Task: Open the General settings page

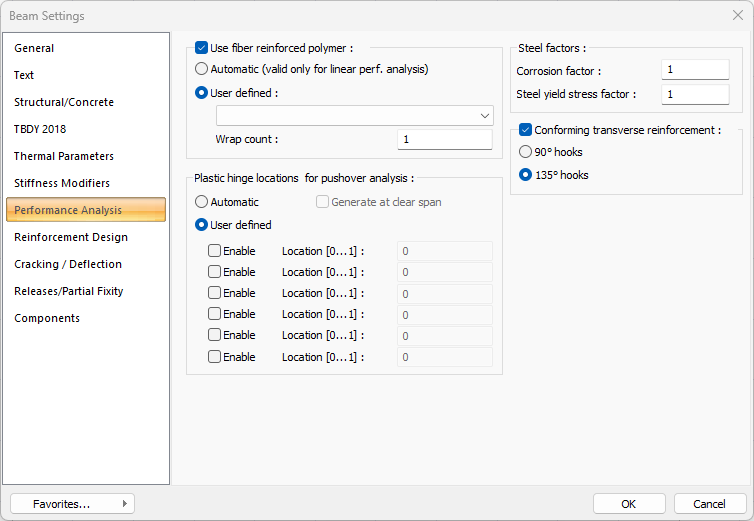Action: [x=35, y=48]
